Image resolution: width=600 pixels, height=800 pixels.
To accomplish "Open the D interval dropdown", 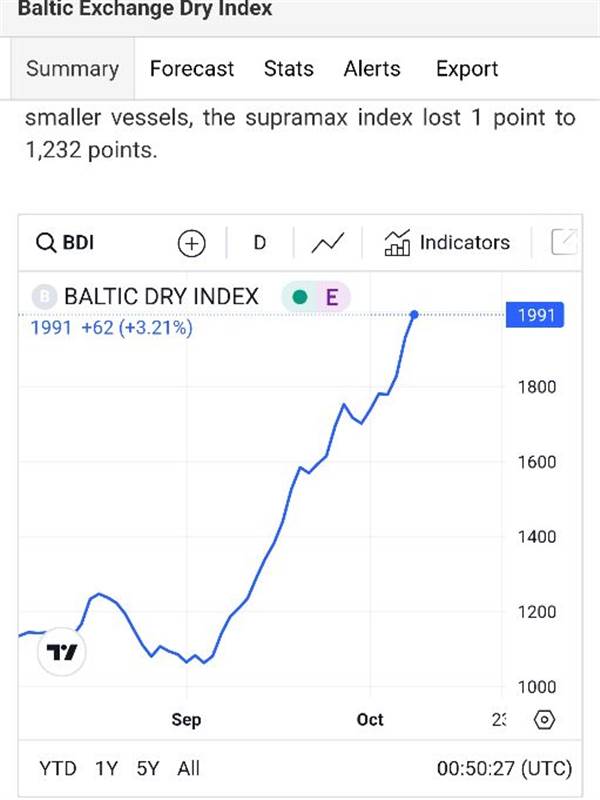I will 260,243.
